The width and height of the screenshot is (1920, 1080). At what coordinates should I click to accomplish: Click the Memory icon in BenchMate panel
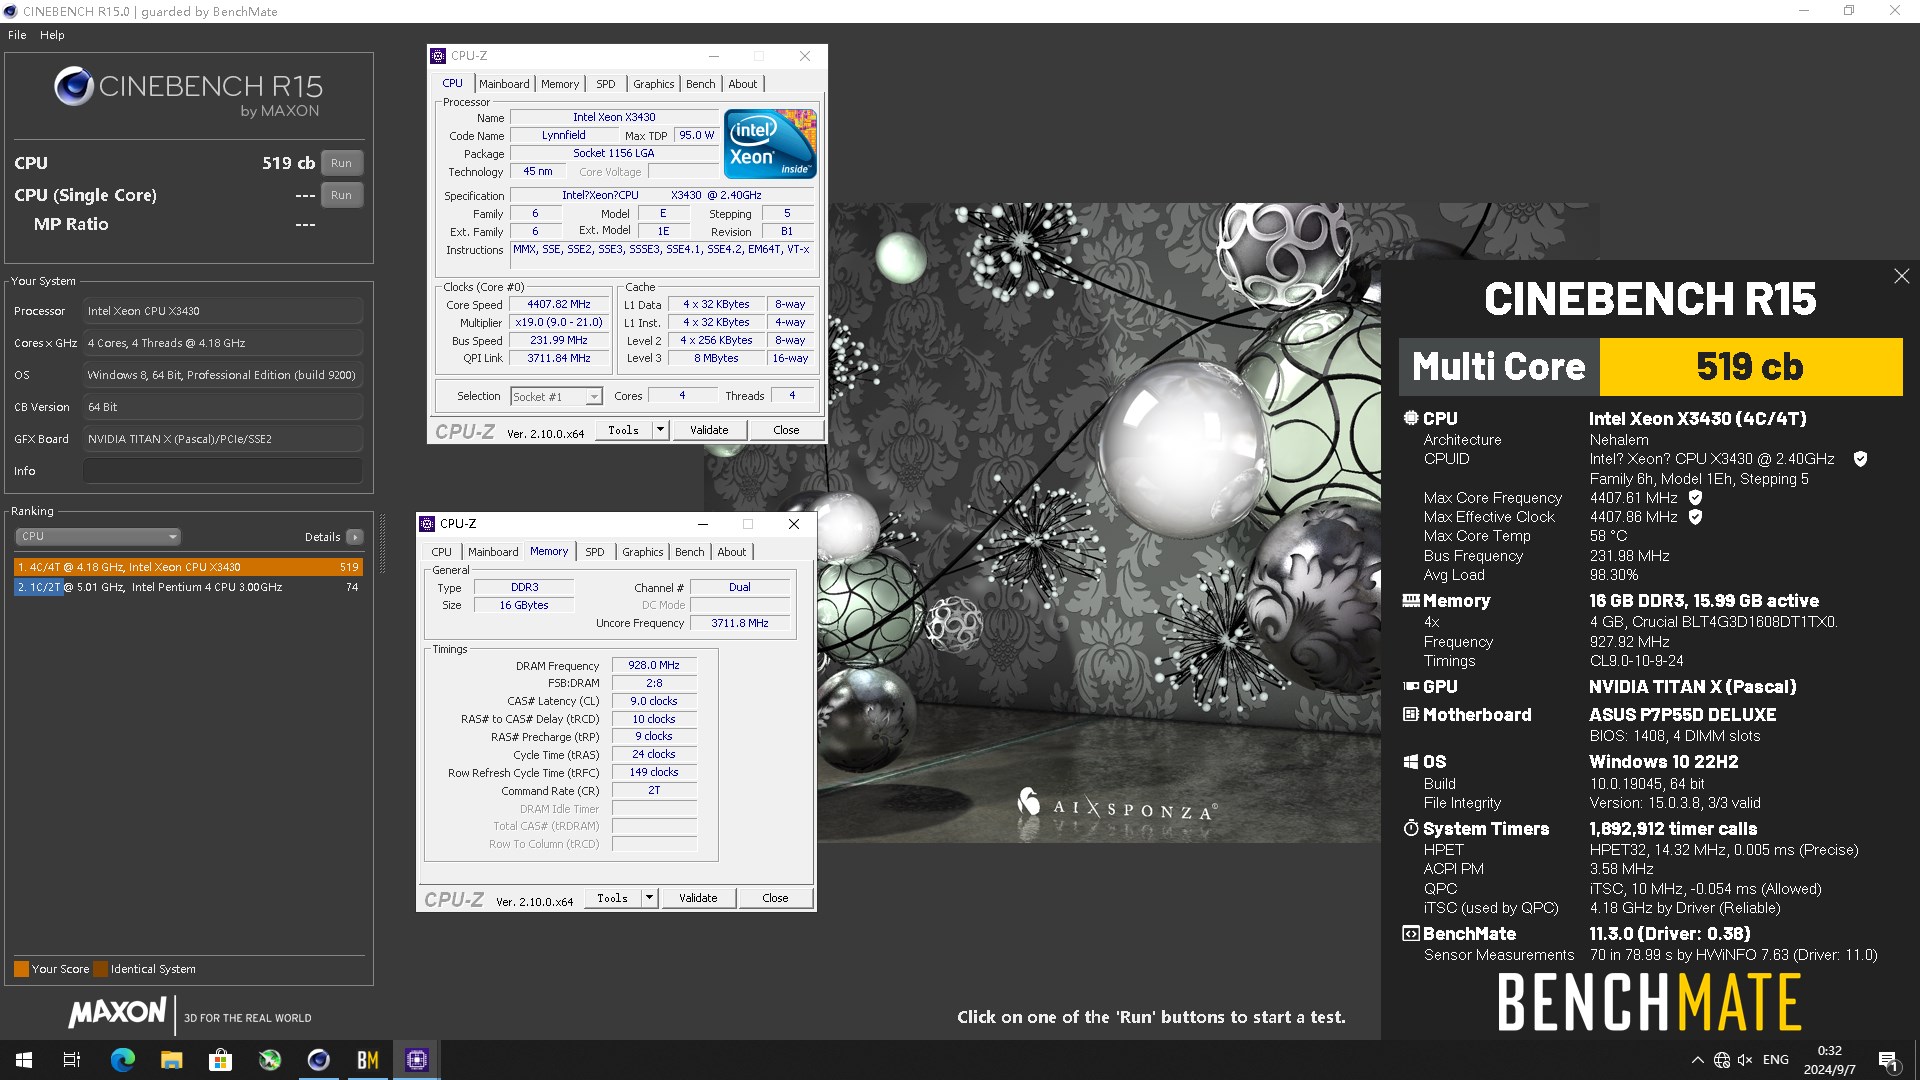(1411, 601)
